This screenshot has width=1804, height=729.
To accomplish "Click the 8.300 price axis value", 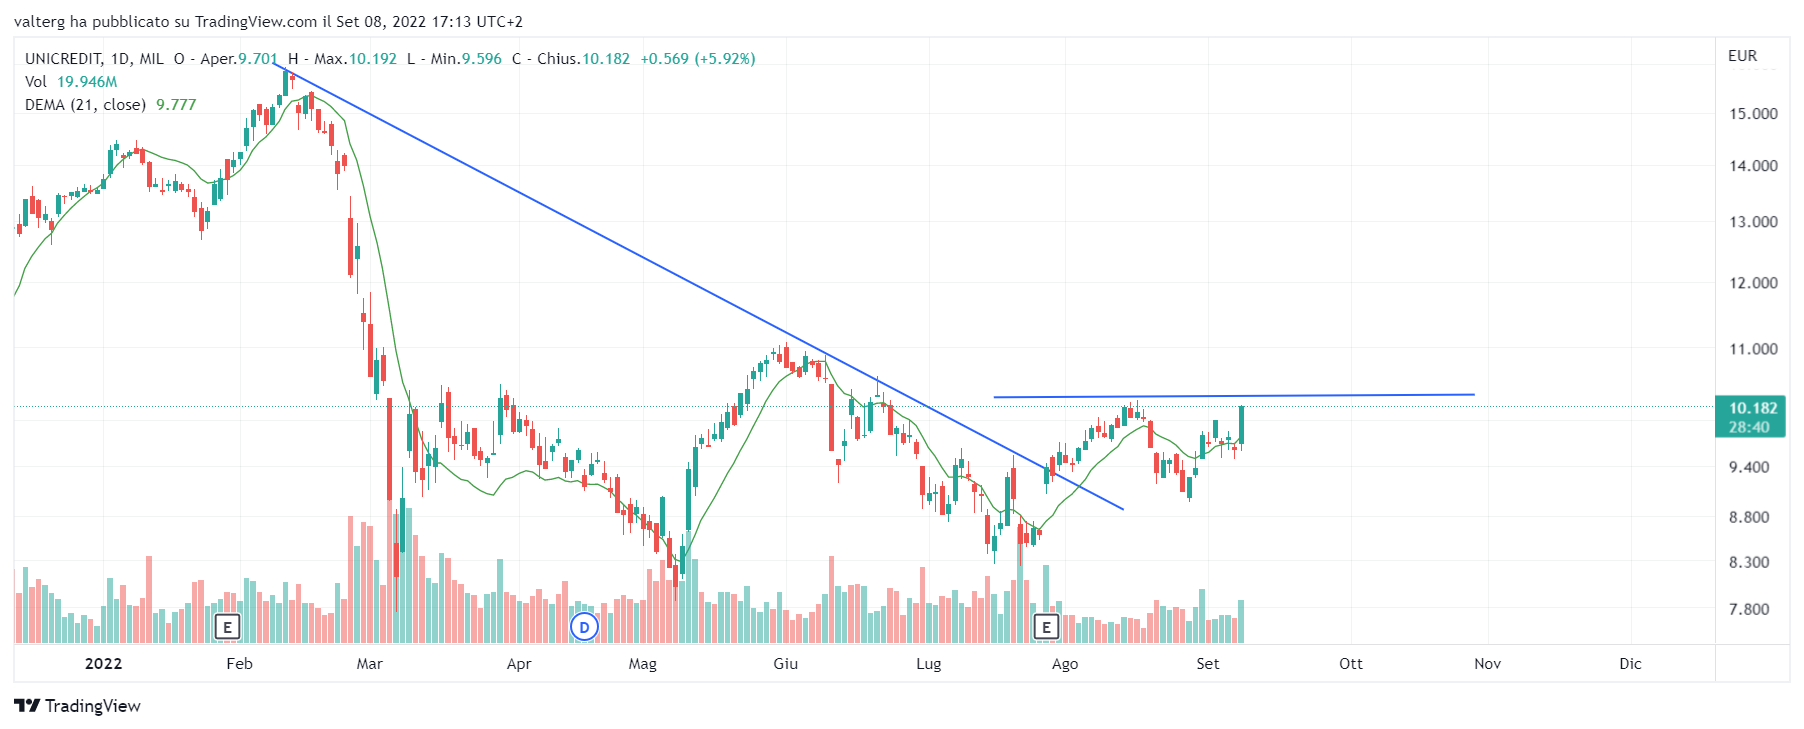I will (x=1749, y=562).
